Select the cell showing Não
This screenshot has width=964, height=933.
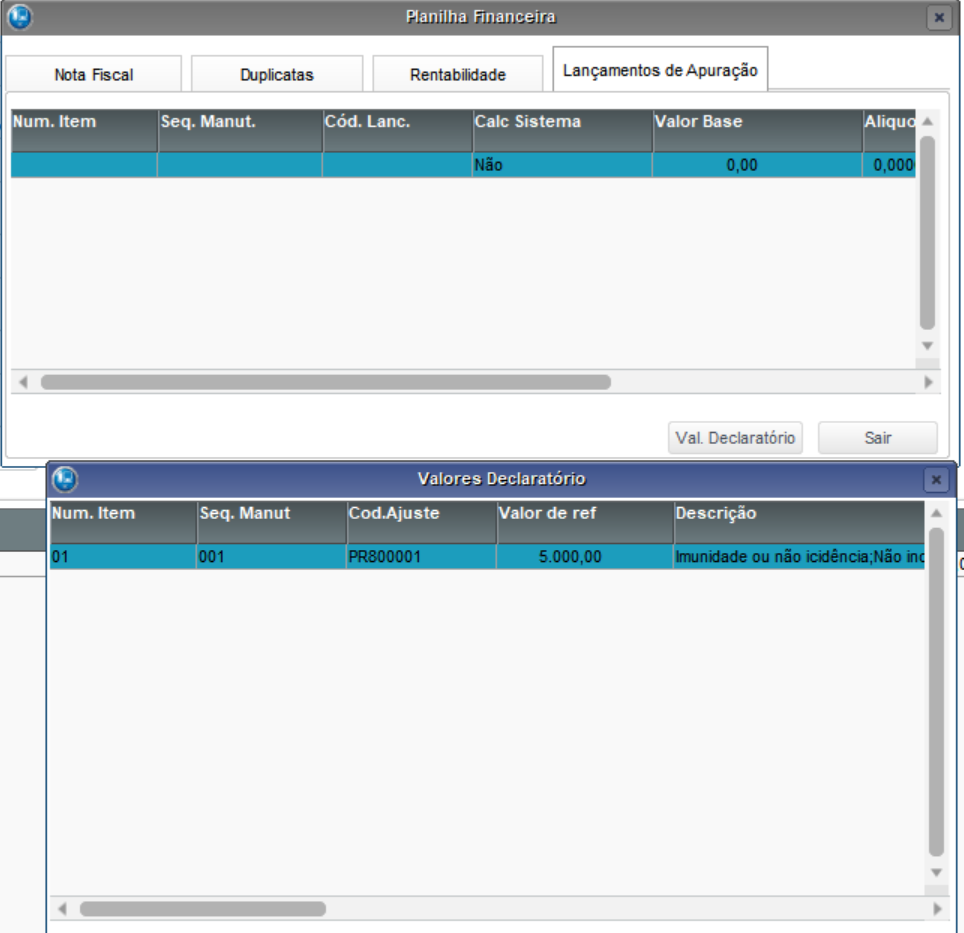tap(562, 165)
